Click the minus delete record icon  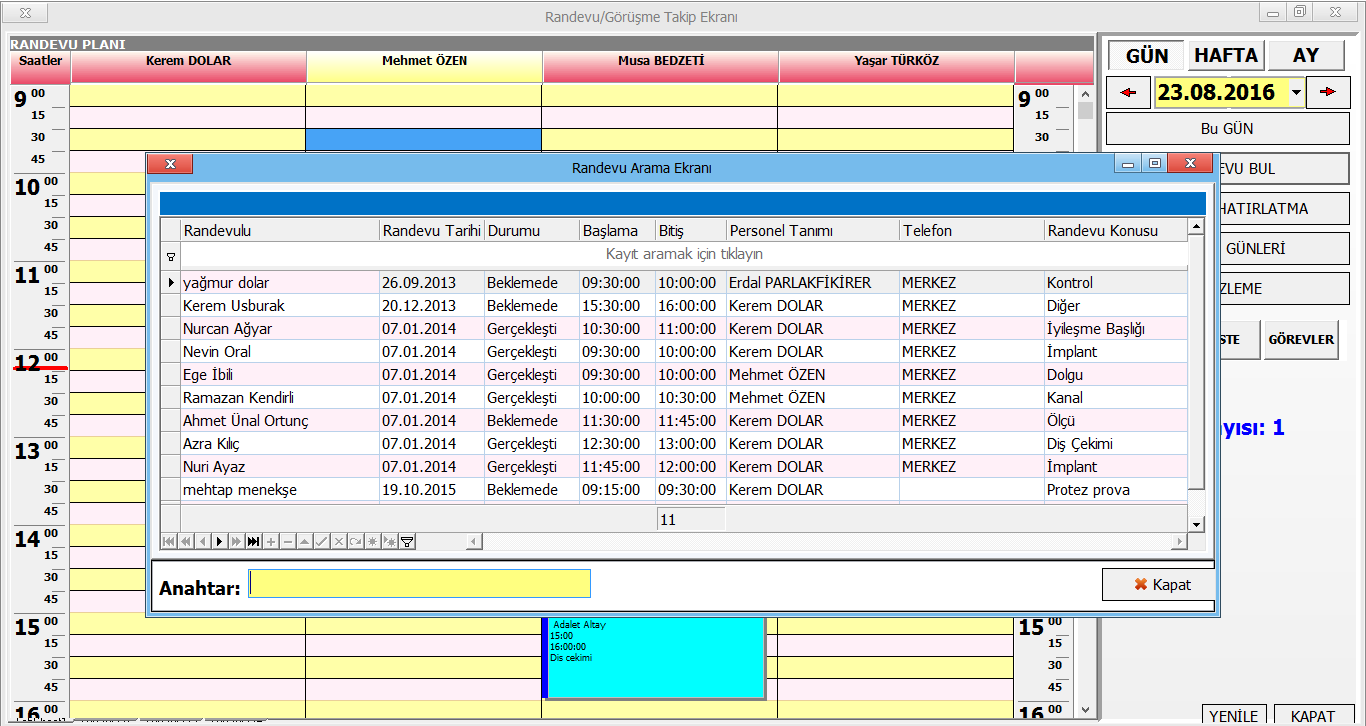point(288,541)
